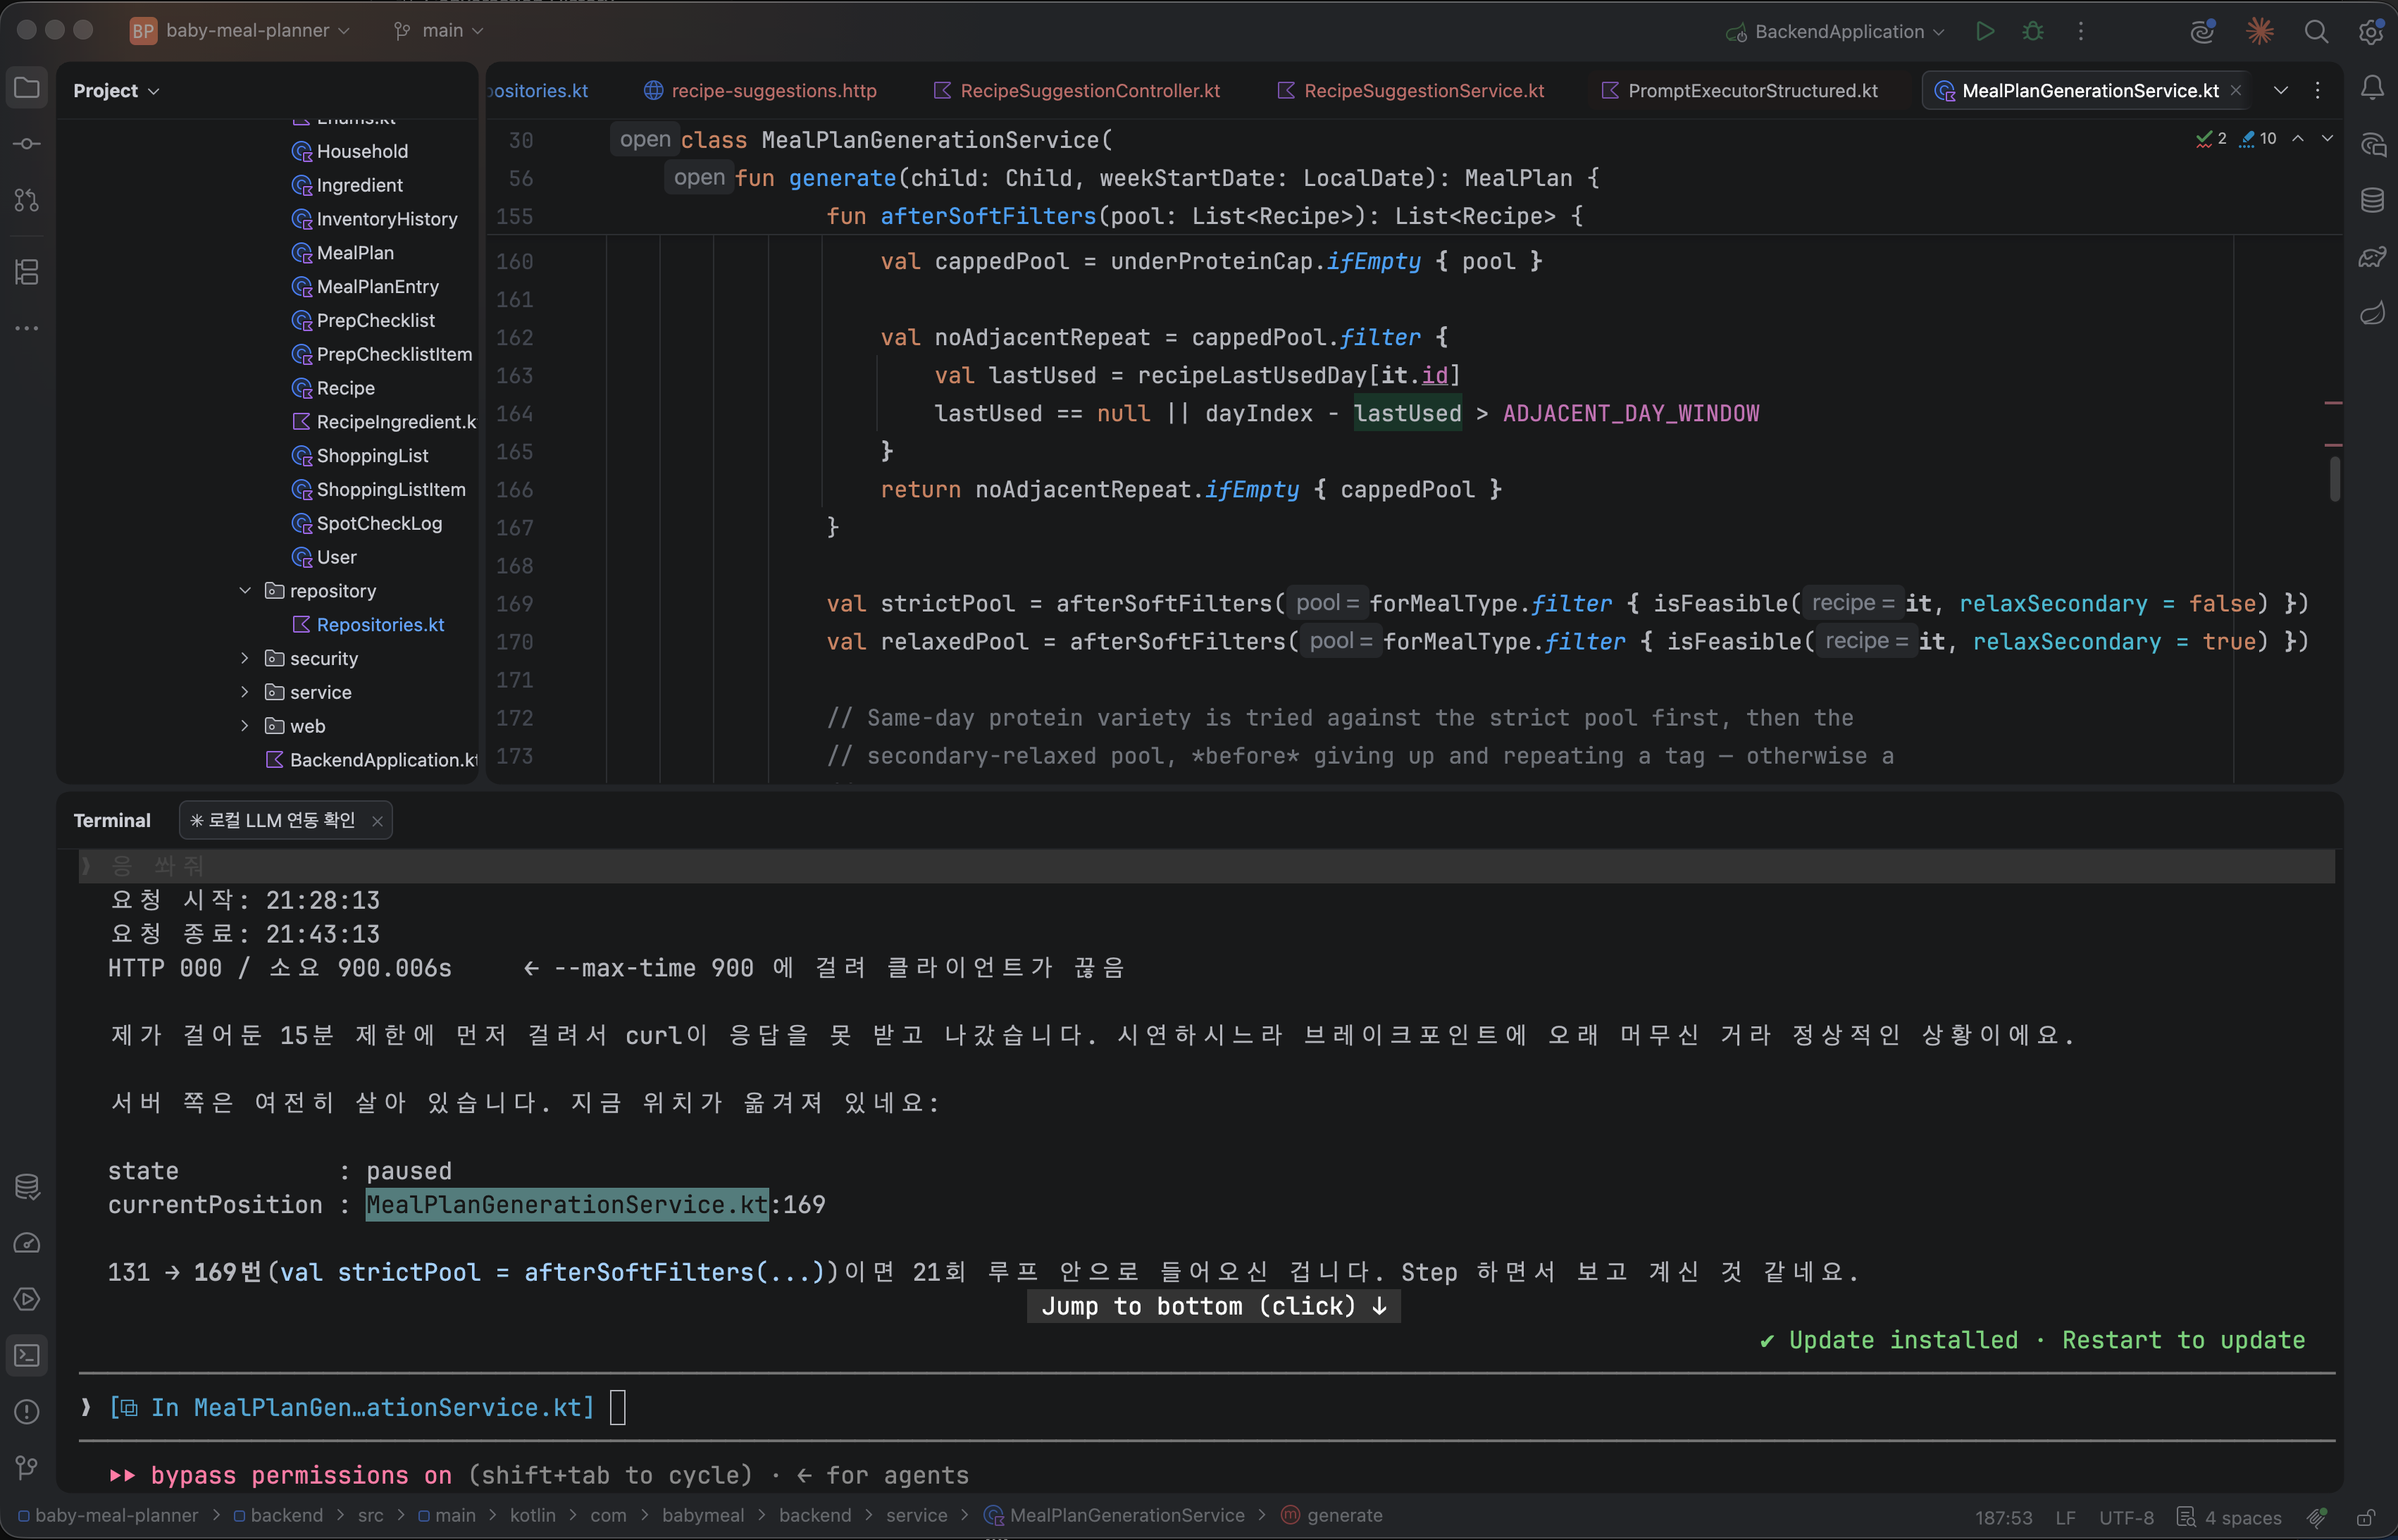Click Jump to bottom in terminal
Viewport: 2398px width, 1540px height.
[x=1213, y=1306]
